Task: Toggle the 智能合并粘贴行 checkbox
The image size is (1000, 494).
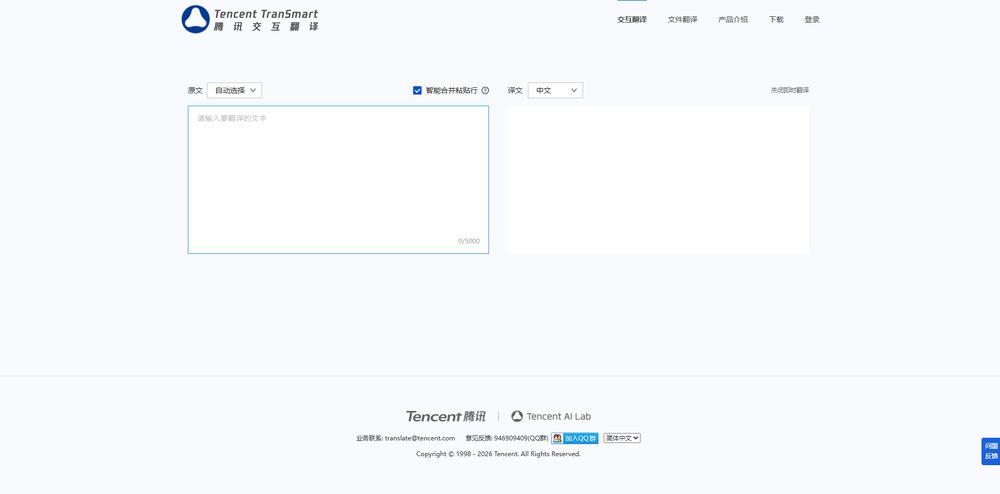Action: coord(417,91)
